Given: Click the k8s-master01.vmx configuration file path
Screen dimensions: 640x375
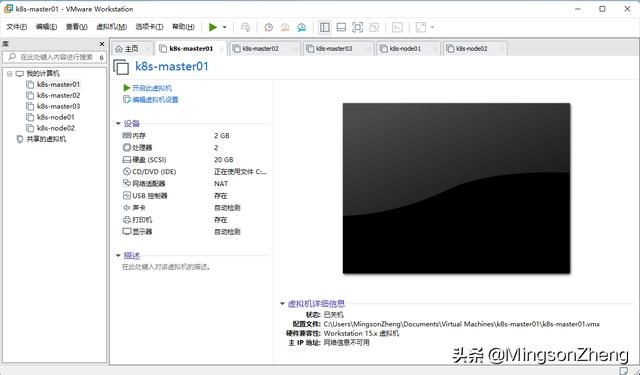Looking at the screenshot, I should [462, 324].
